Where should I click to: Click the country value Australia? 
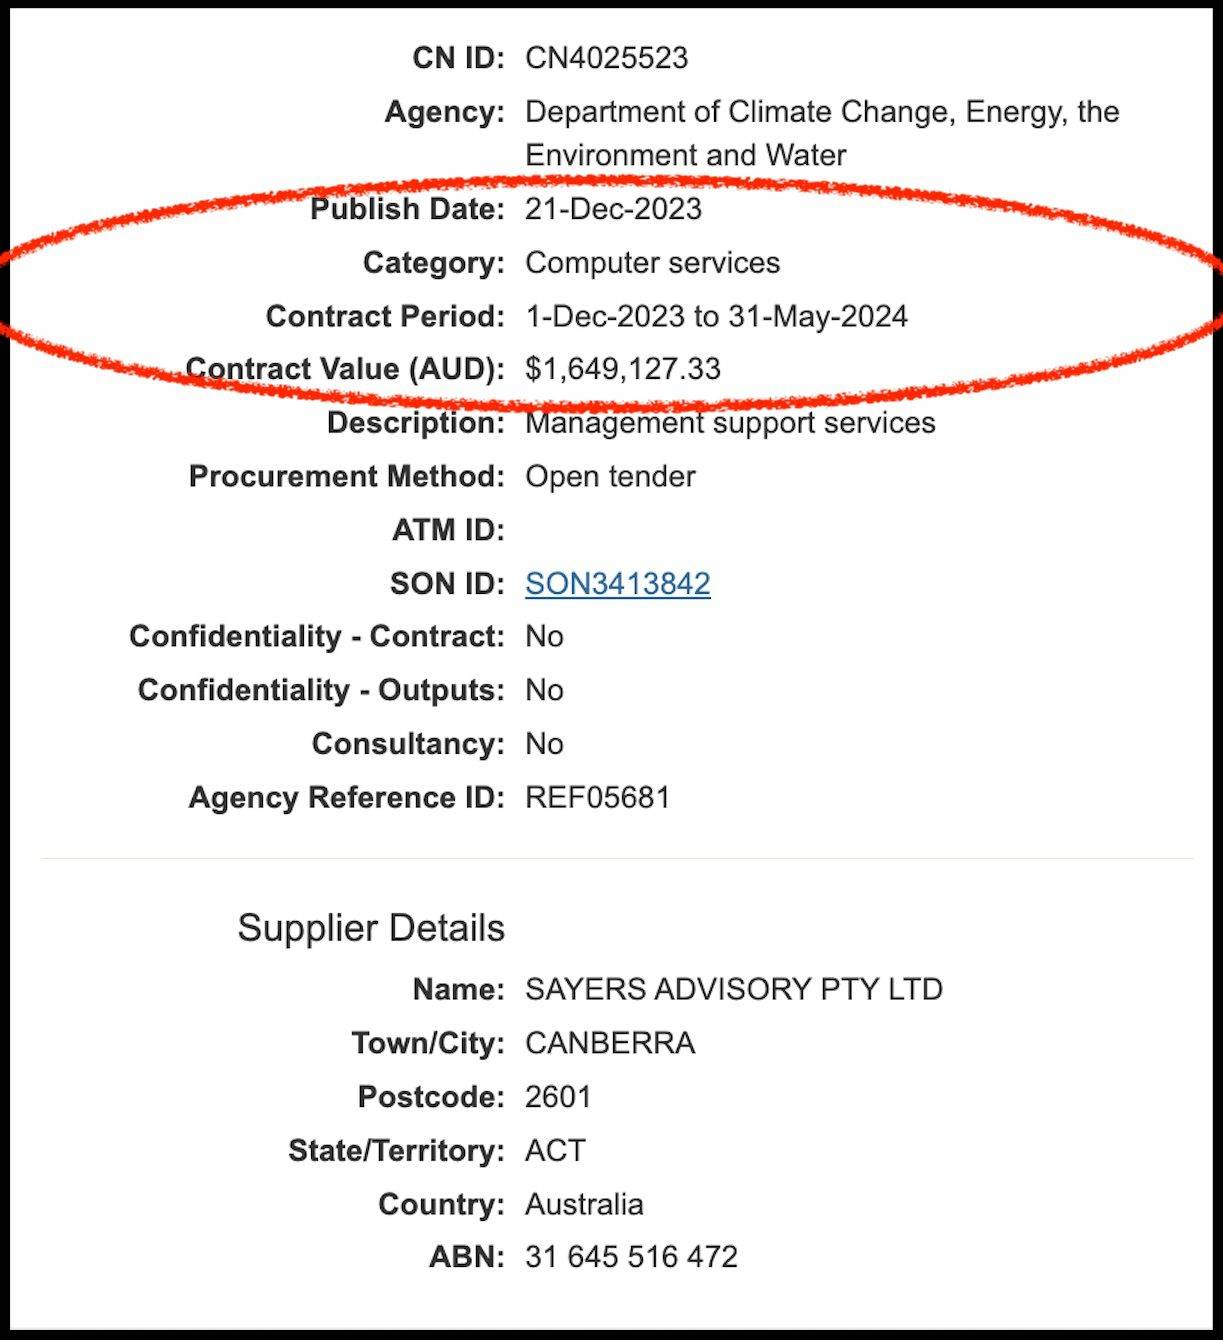tap(584, 1204)
